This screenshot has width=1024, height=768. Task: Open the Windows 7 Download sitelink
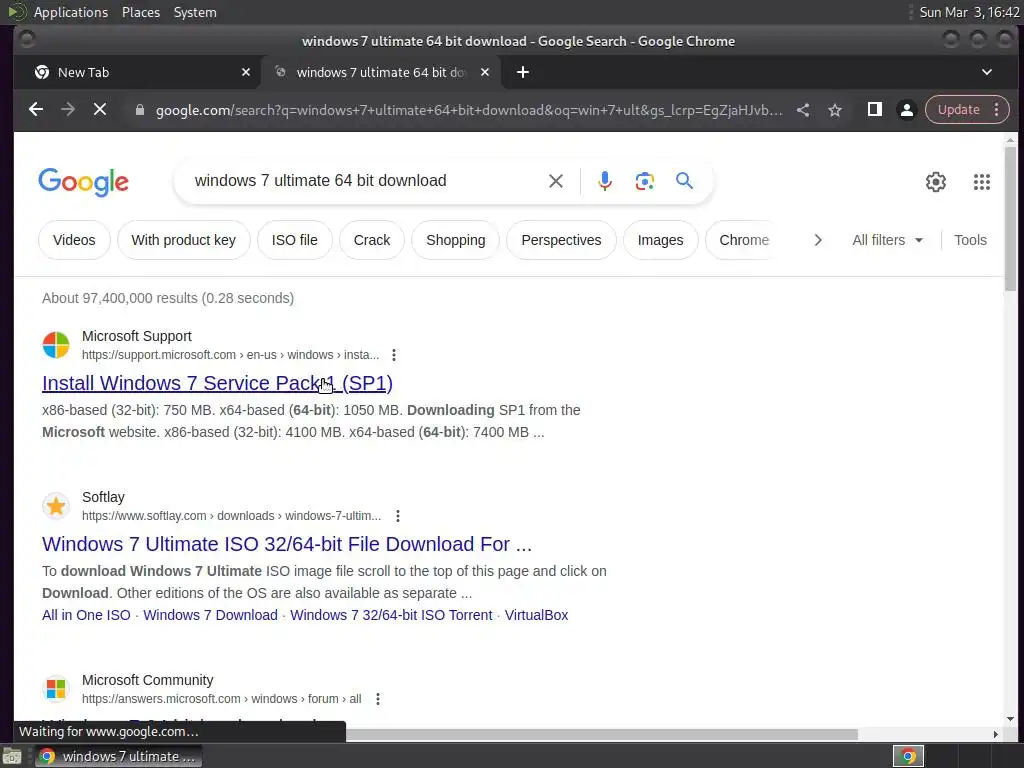210,615
